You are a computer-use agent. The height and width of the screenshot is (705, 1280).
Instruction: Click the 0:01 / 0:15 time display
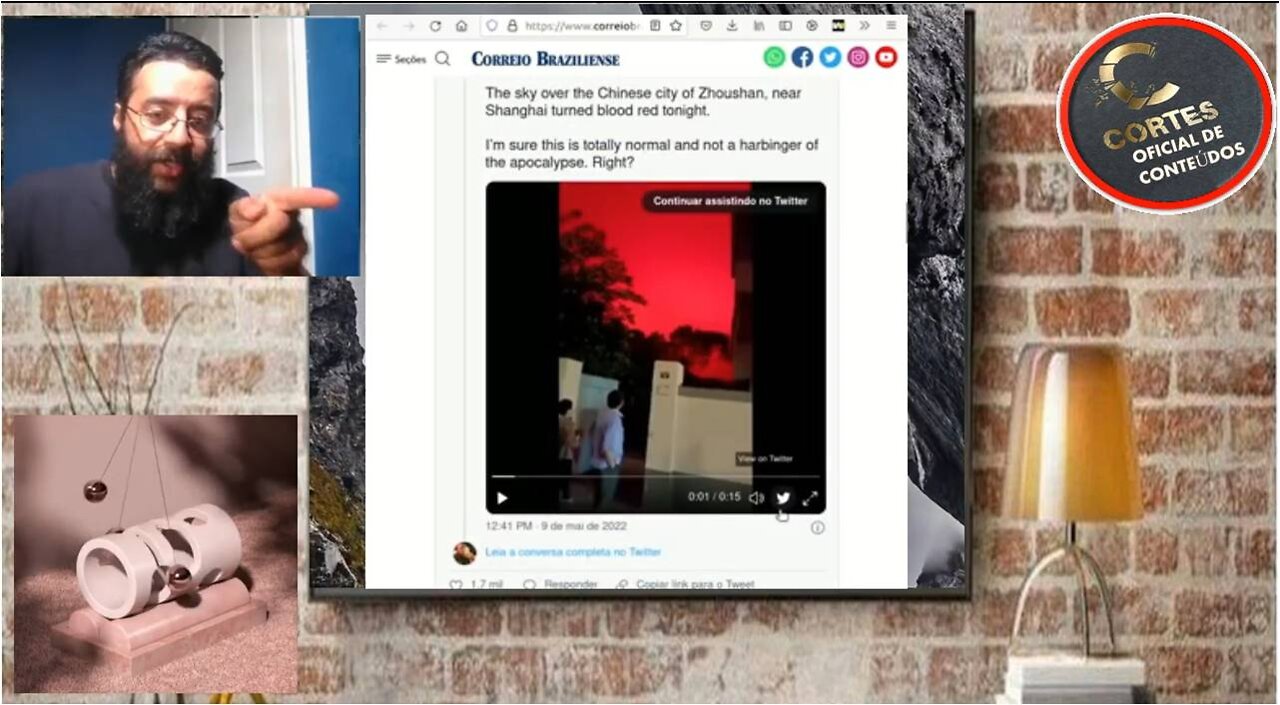click(714, 498)
